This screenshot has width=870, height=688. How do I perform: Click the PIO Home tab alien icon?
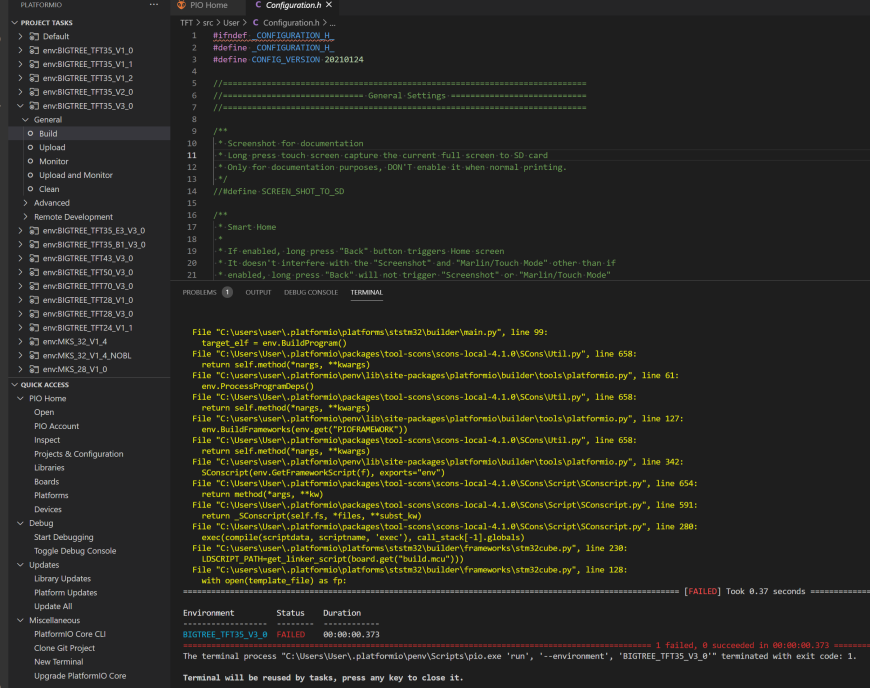coord(181,4)
